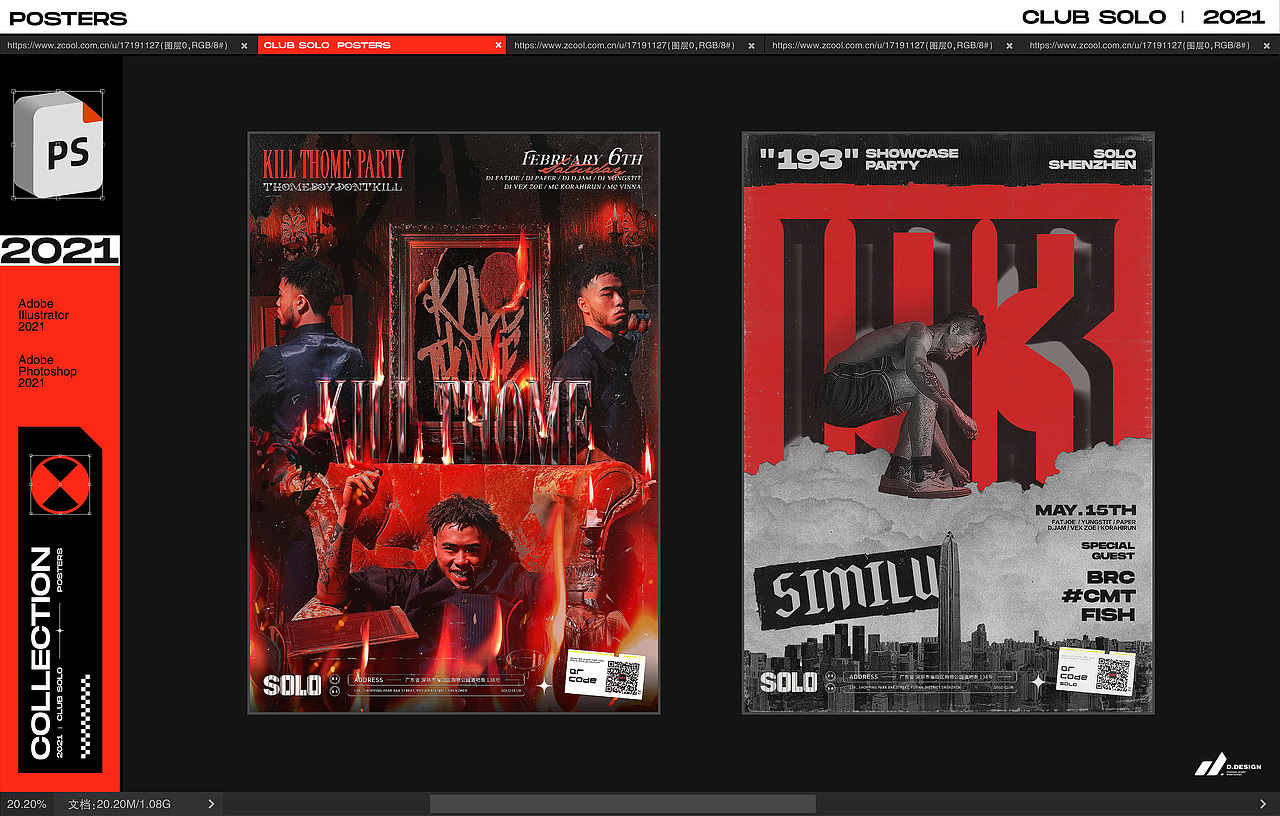This screenshot has height=816, width=1280.
Task: Click the BRC guest name
Action: tap(1111, 578)
